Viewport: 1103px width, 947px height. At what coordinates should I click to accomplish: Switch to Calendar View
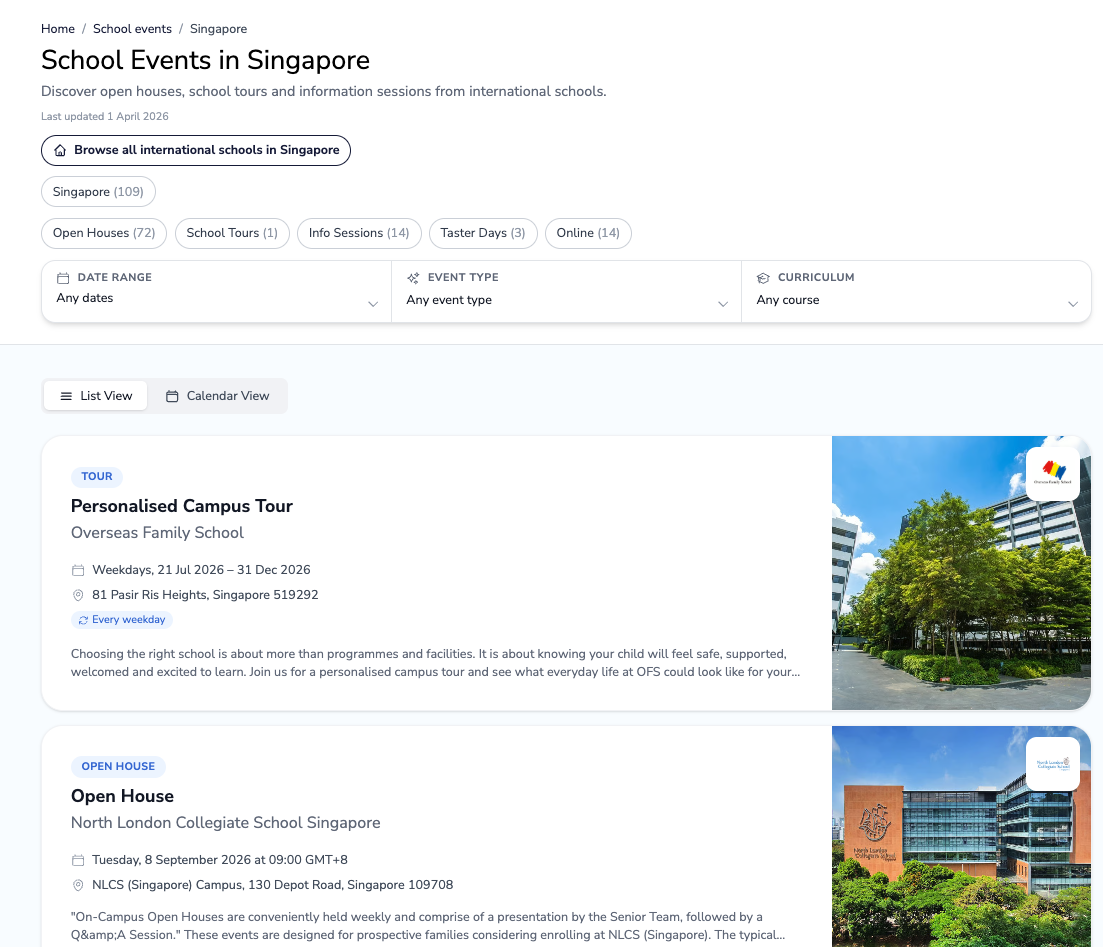coord(217,396)
